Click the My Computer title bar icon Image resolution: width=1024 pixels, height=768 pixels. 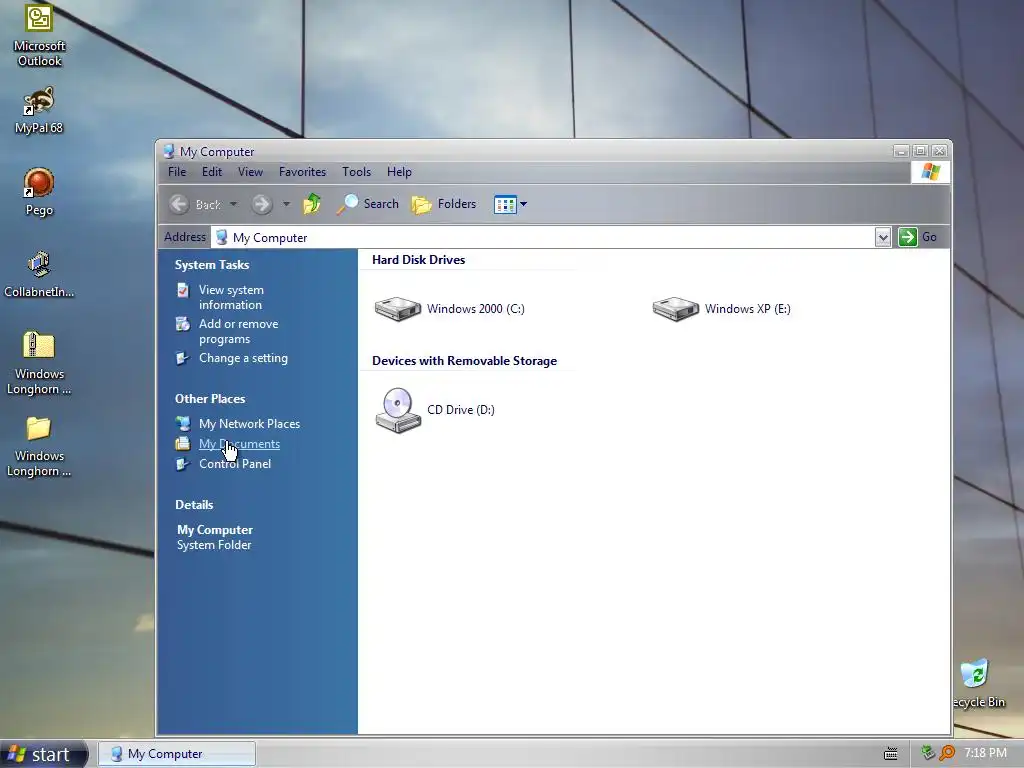(x=169, y=152)
